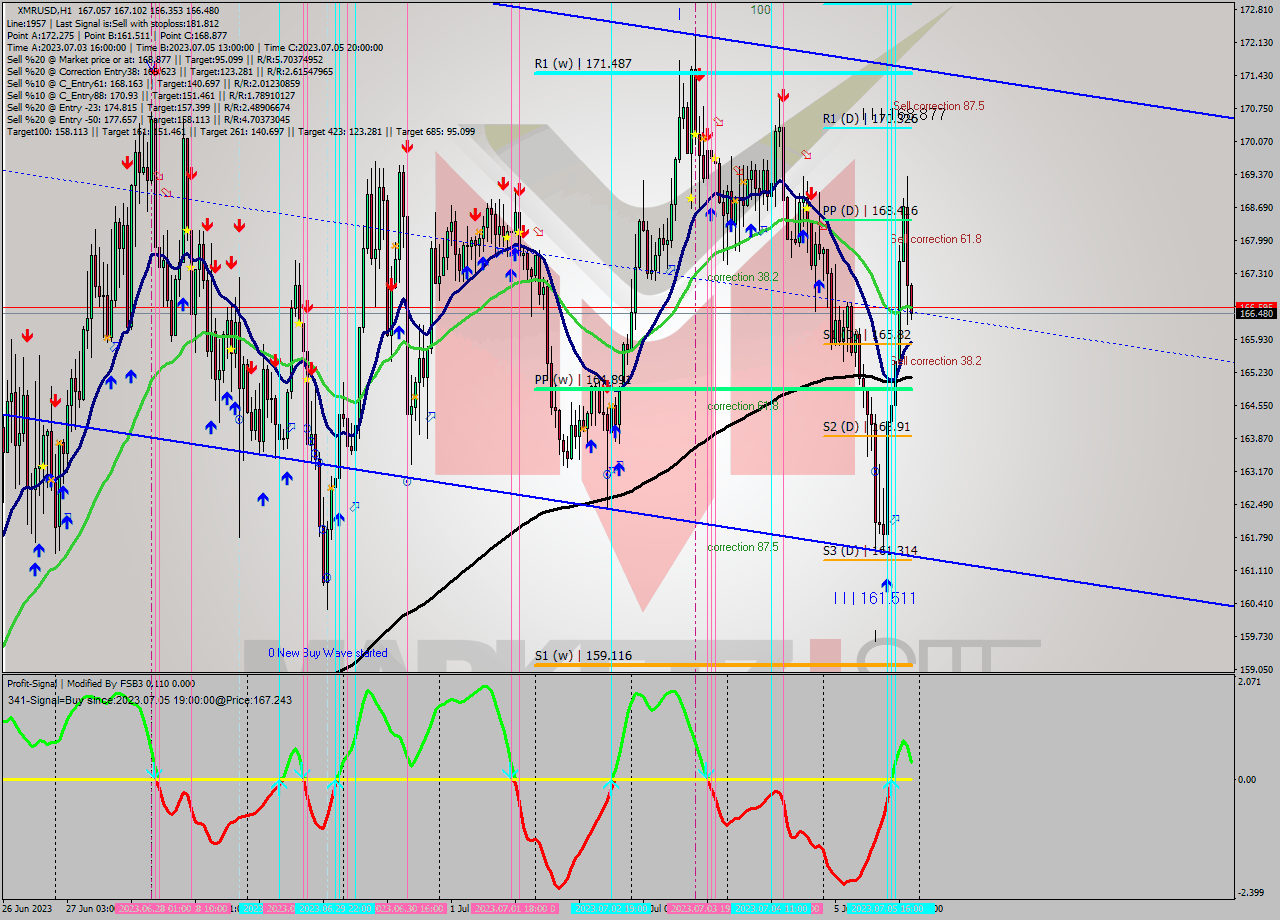Click the 341-Signal=Buy indicator label

[x=149, y=700]
